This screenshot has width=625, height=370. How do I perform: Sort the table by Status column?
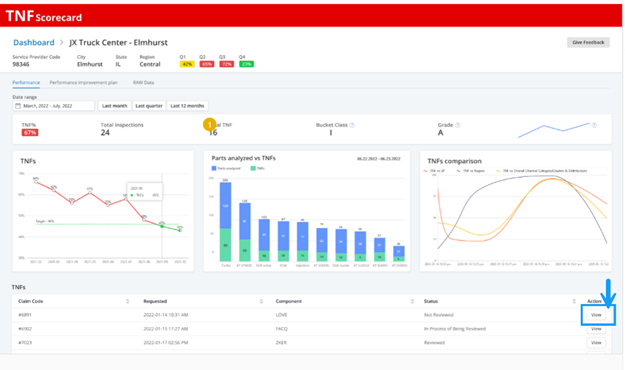574,301
